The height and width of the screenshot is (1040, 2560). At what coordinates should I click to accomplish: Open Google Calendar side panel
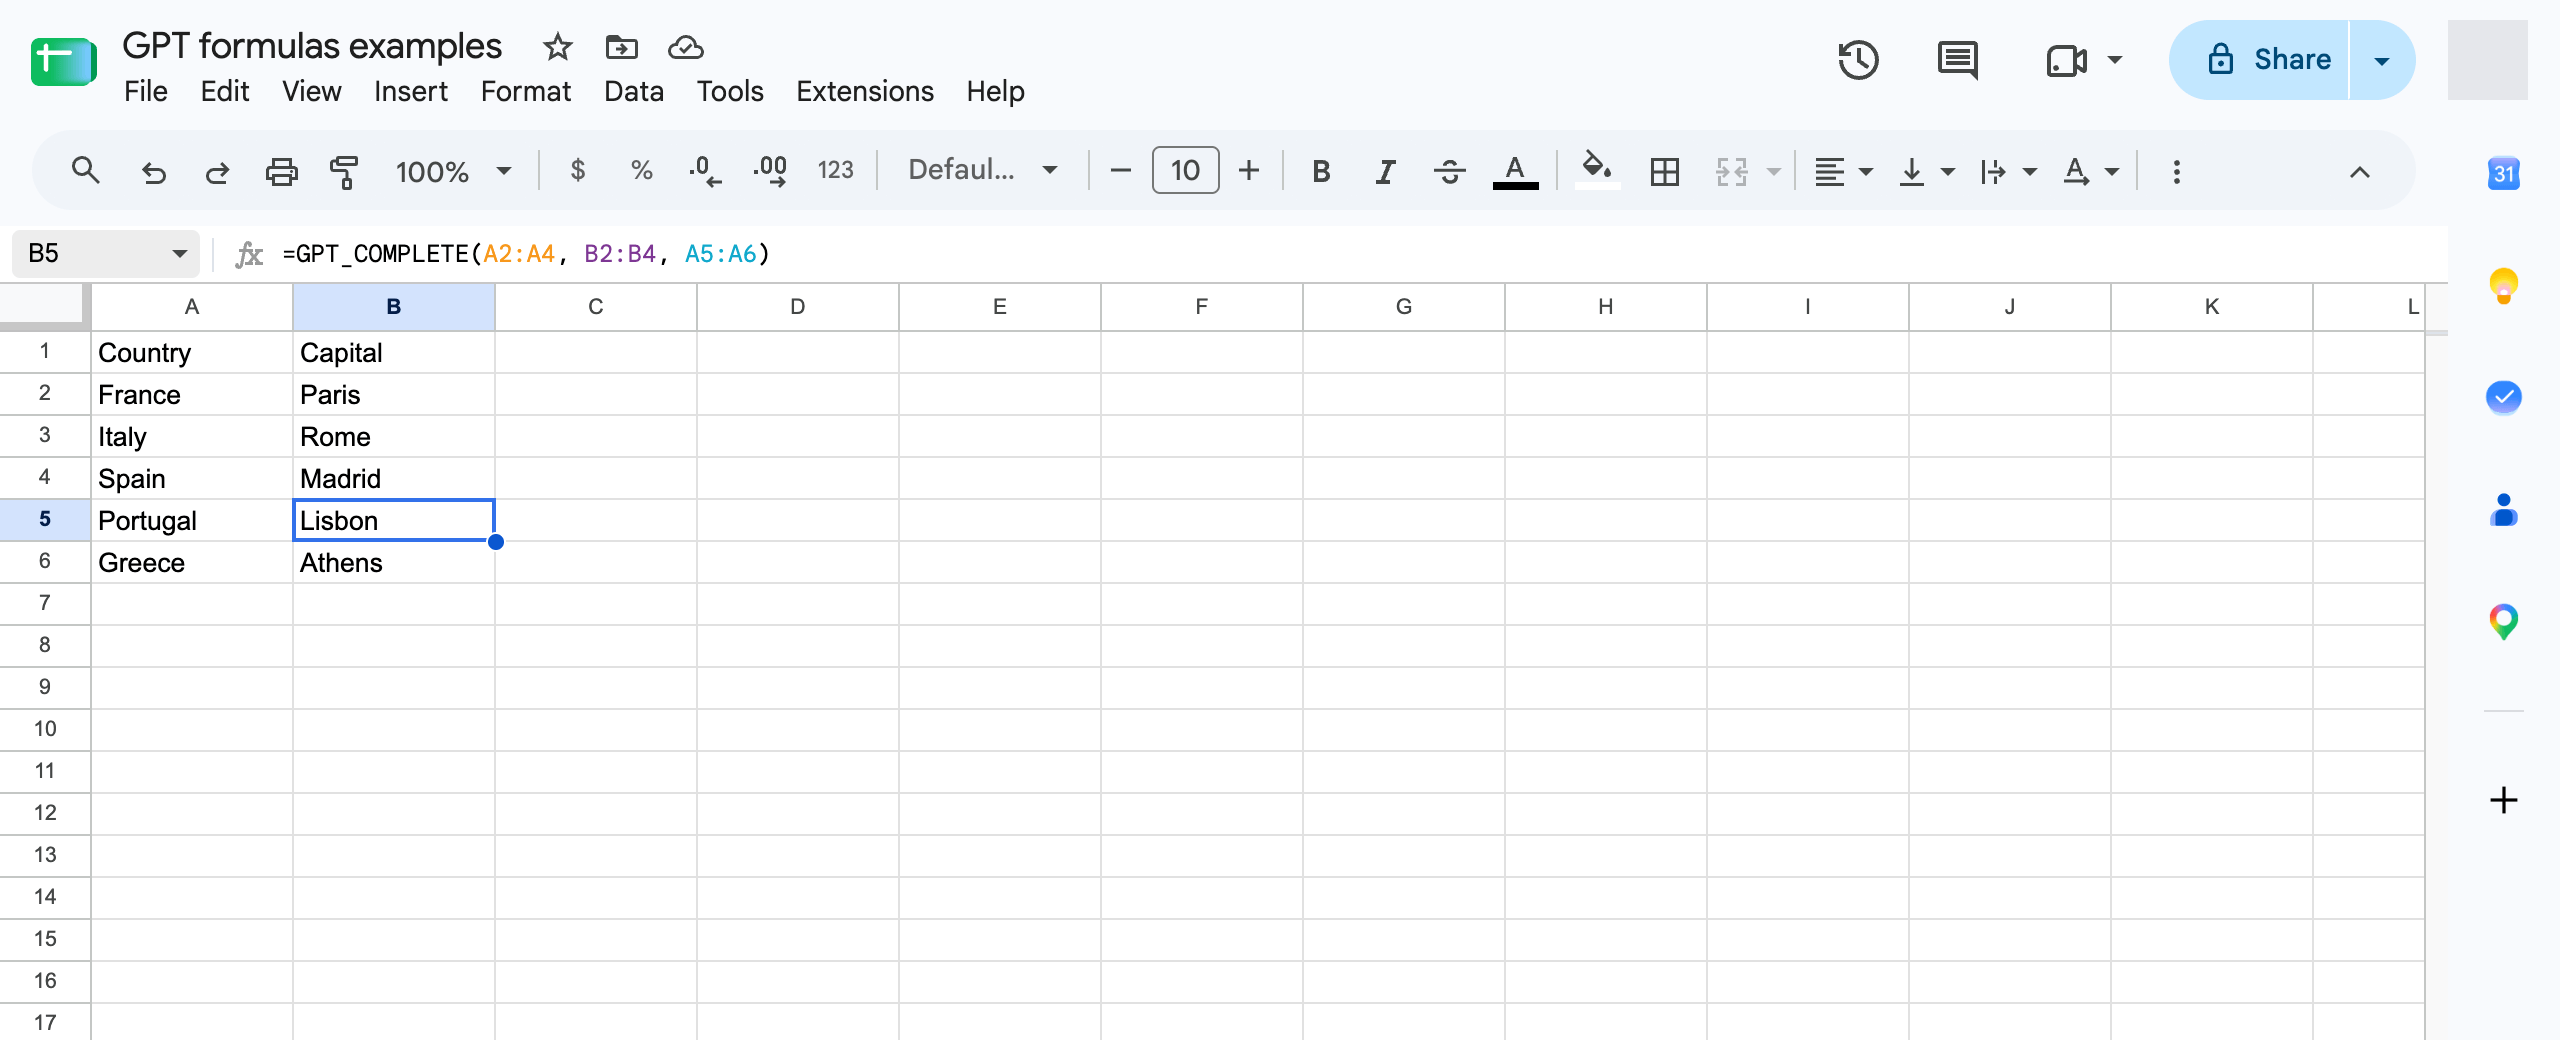tap(2503, 173)
